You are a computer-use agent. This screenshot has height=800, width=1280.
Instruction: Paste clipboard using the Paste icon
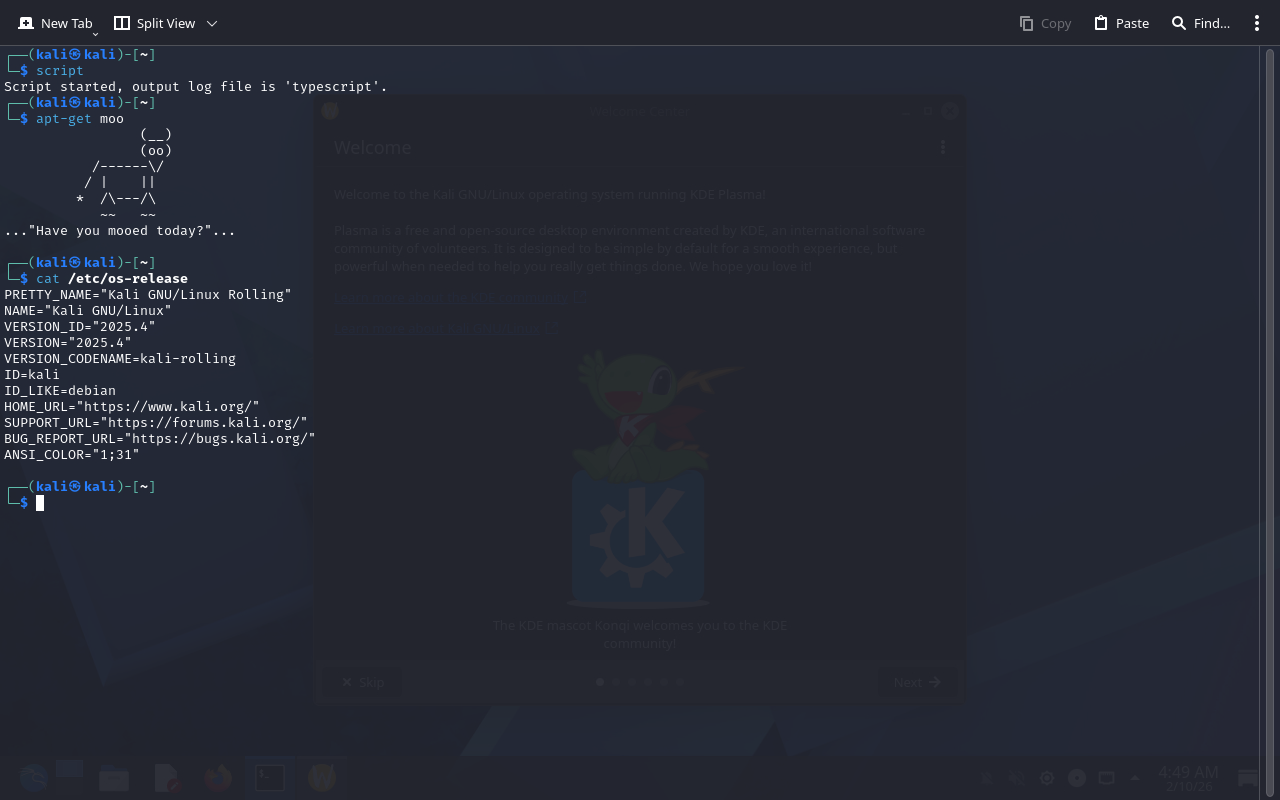[1121, 23]
